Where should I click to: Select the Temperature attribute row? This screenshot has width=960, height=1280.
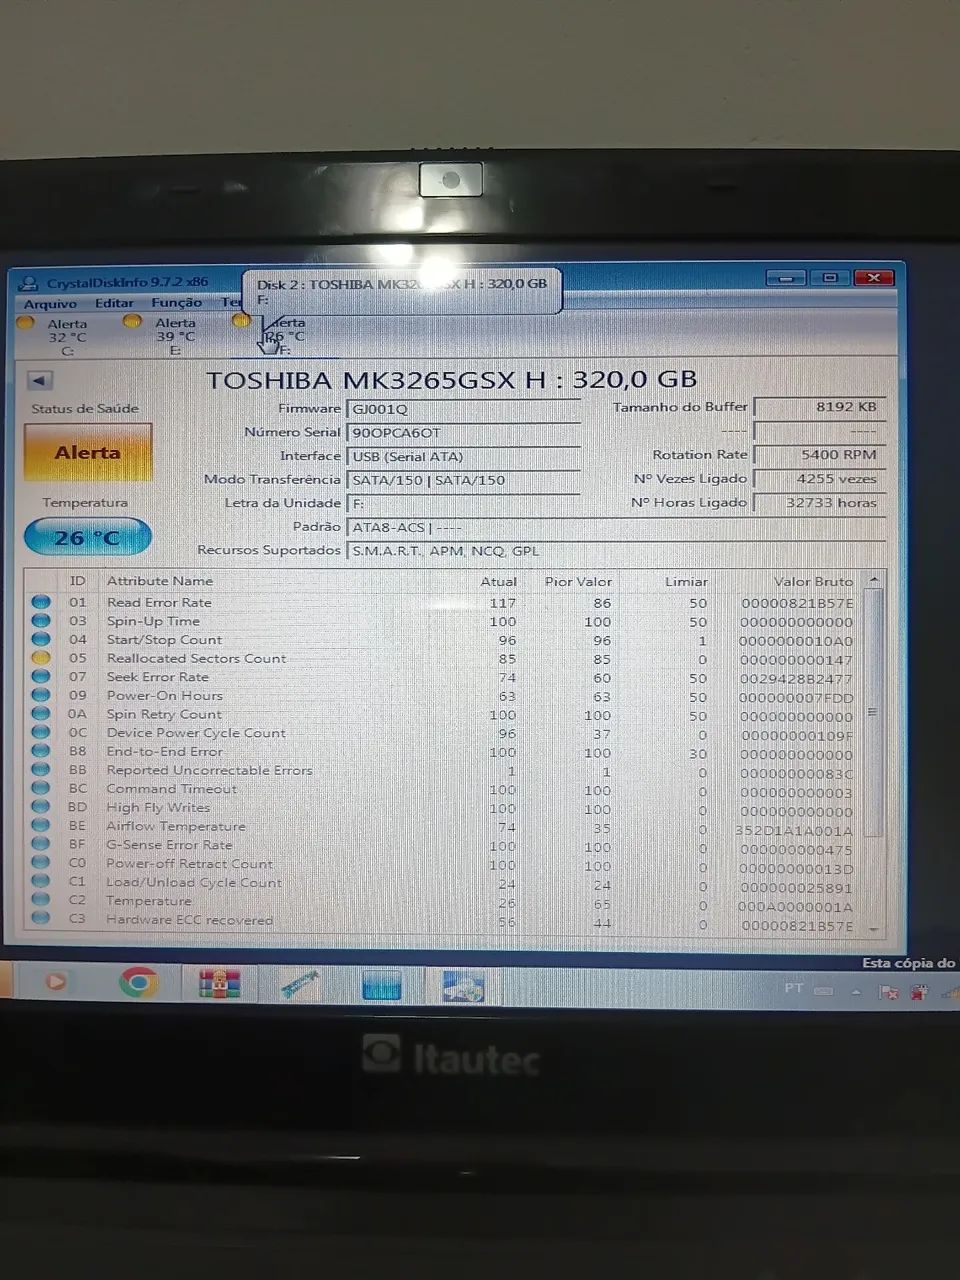coord(443,901)
